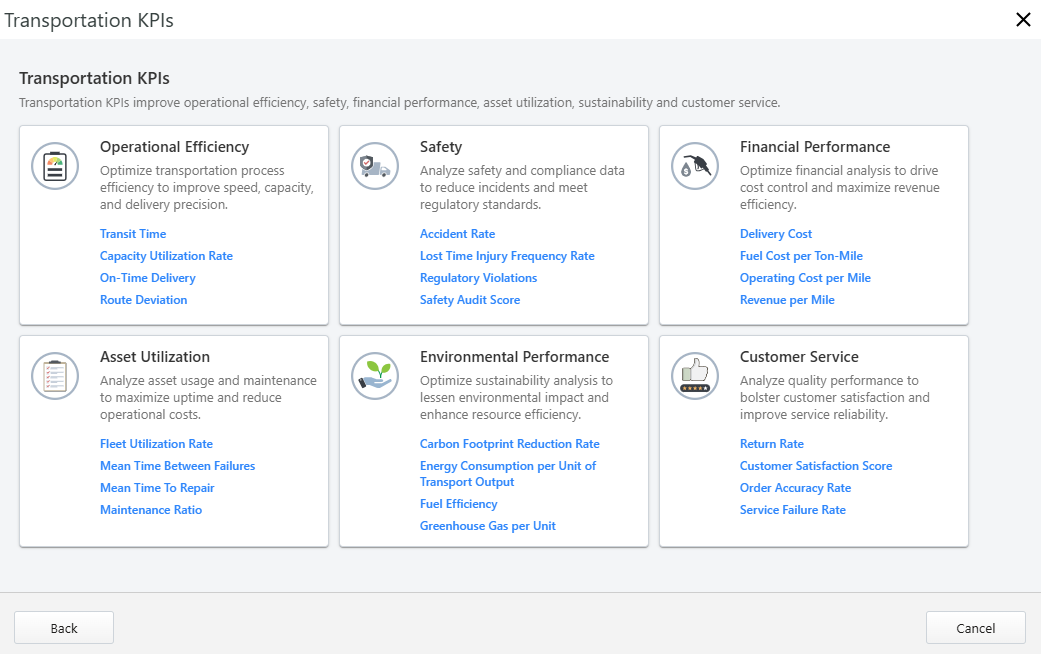The image size is (1041, 654).
Task: Click the Operational Efficiency clipboard gauge icon
Action: pos(55,166)
